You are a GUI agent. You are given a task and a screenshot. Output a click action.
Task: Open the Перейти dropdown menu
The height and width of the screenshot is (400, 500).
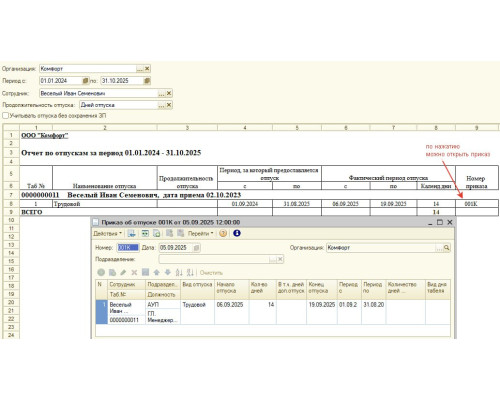pos(200,233)
